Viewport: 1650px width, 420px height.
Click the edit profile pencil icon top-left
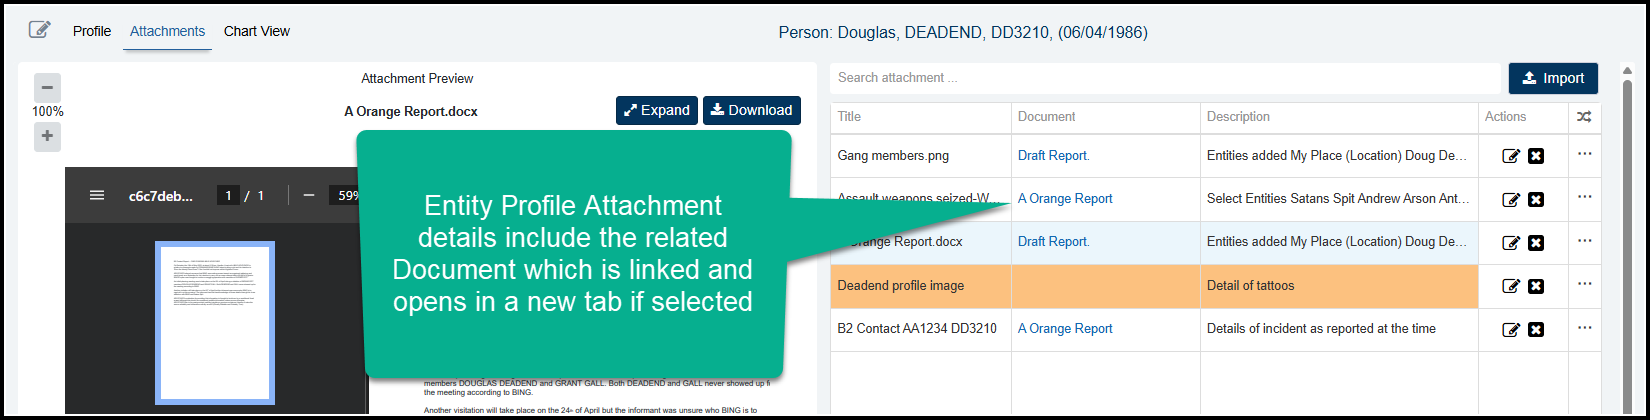39,30
